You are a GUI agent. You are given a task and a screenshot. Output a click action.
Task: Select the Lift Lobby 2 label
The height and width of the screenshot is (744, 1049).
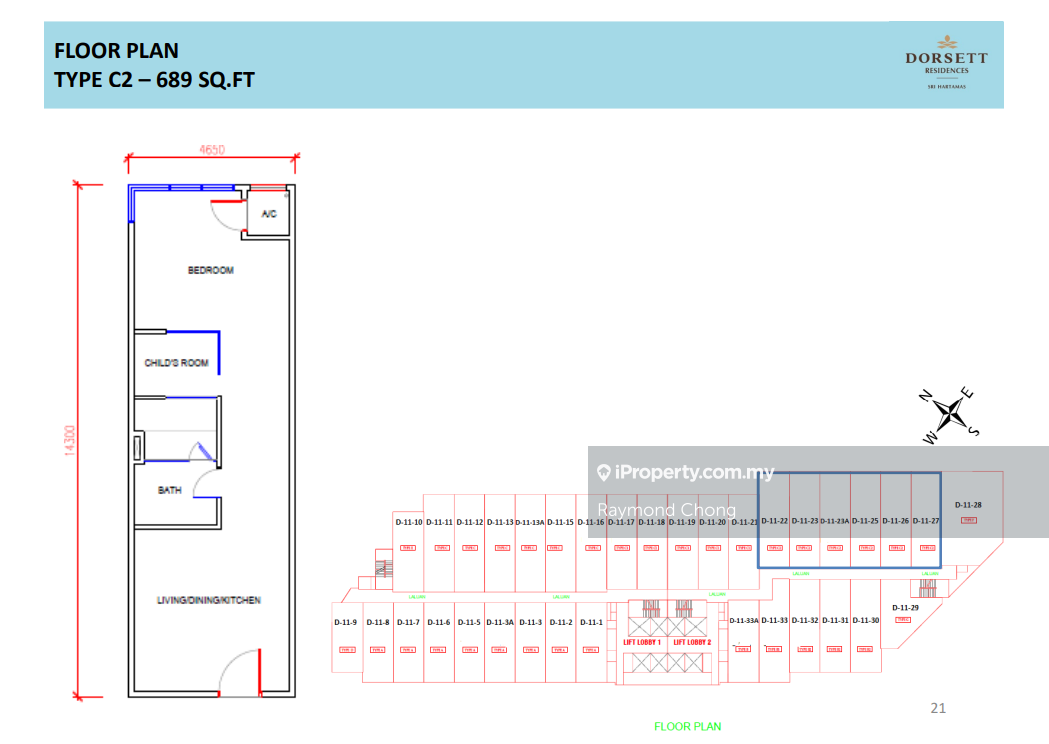point(692,642)
